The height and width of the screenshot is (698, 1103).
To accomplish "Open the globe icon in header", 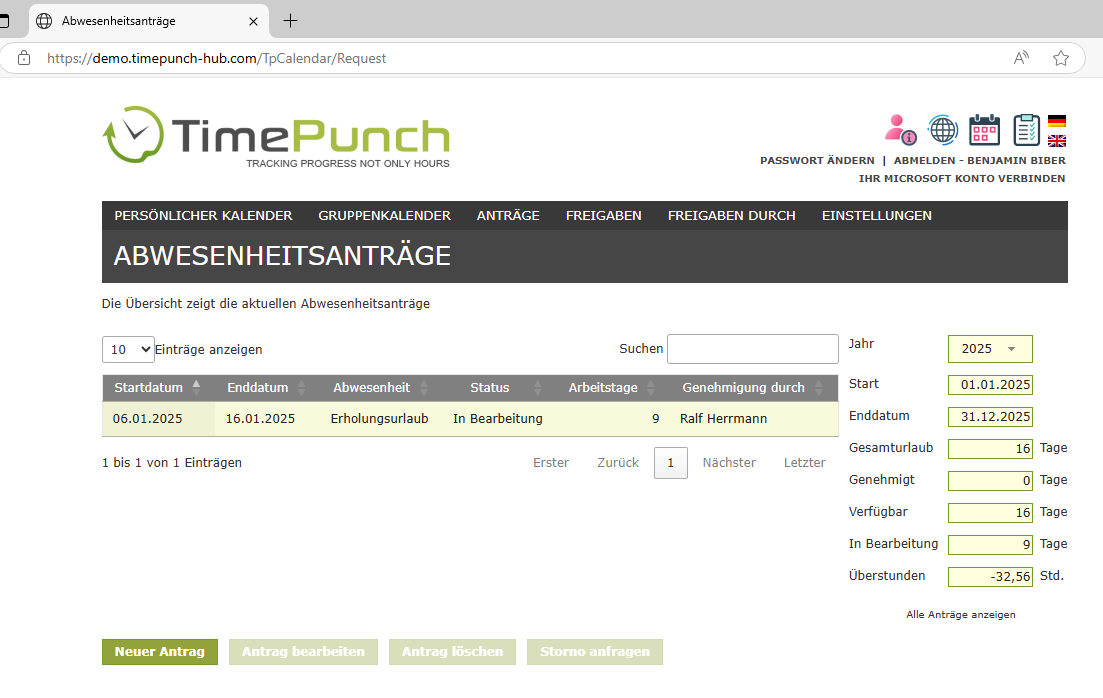I will [x=942, y=129].
